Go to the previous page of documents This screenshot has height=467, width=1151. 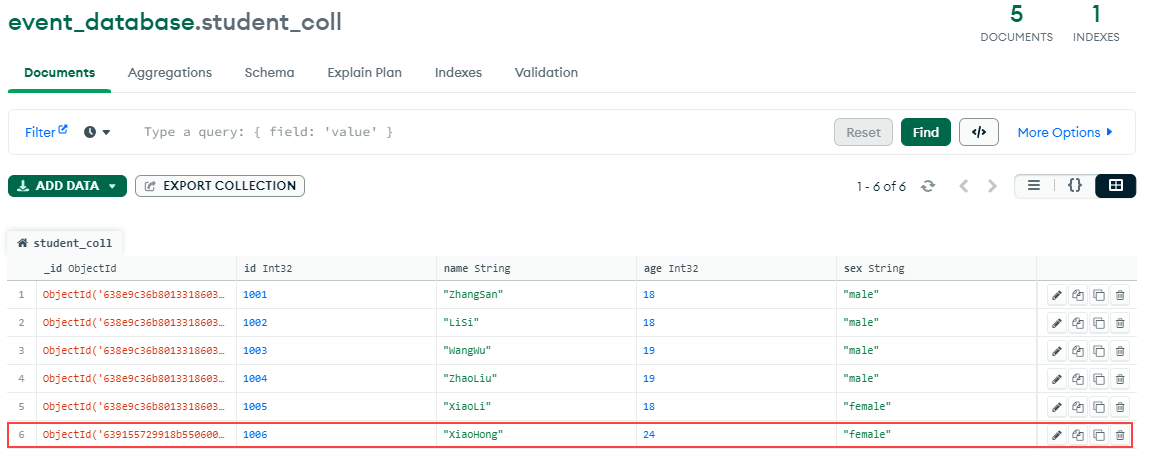[x=964, y=186]
